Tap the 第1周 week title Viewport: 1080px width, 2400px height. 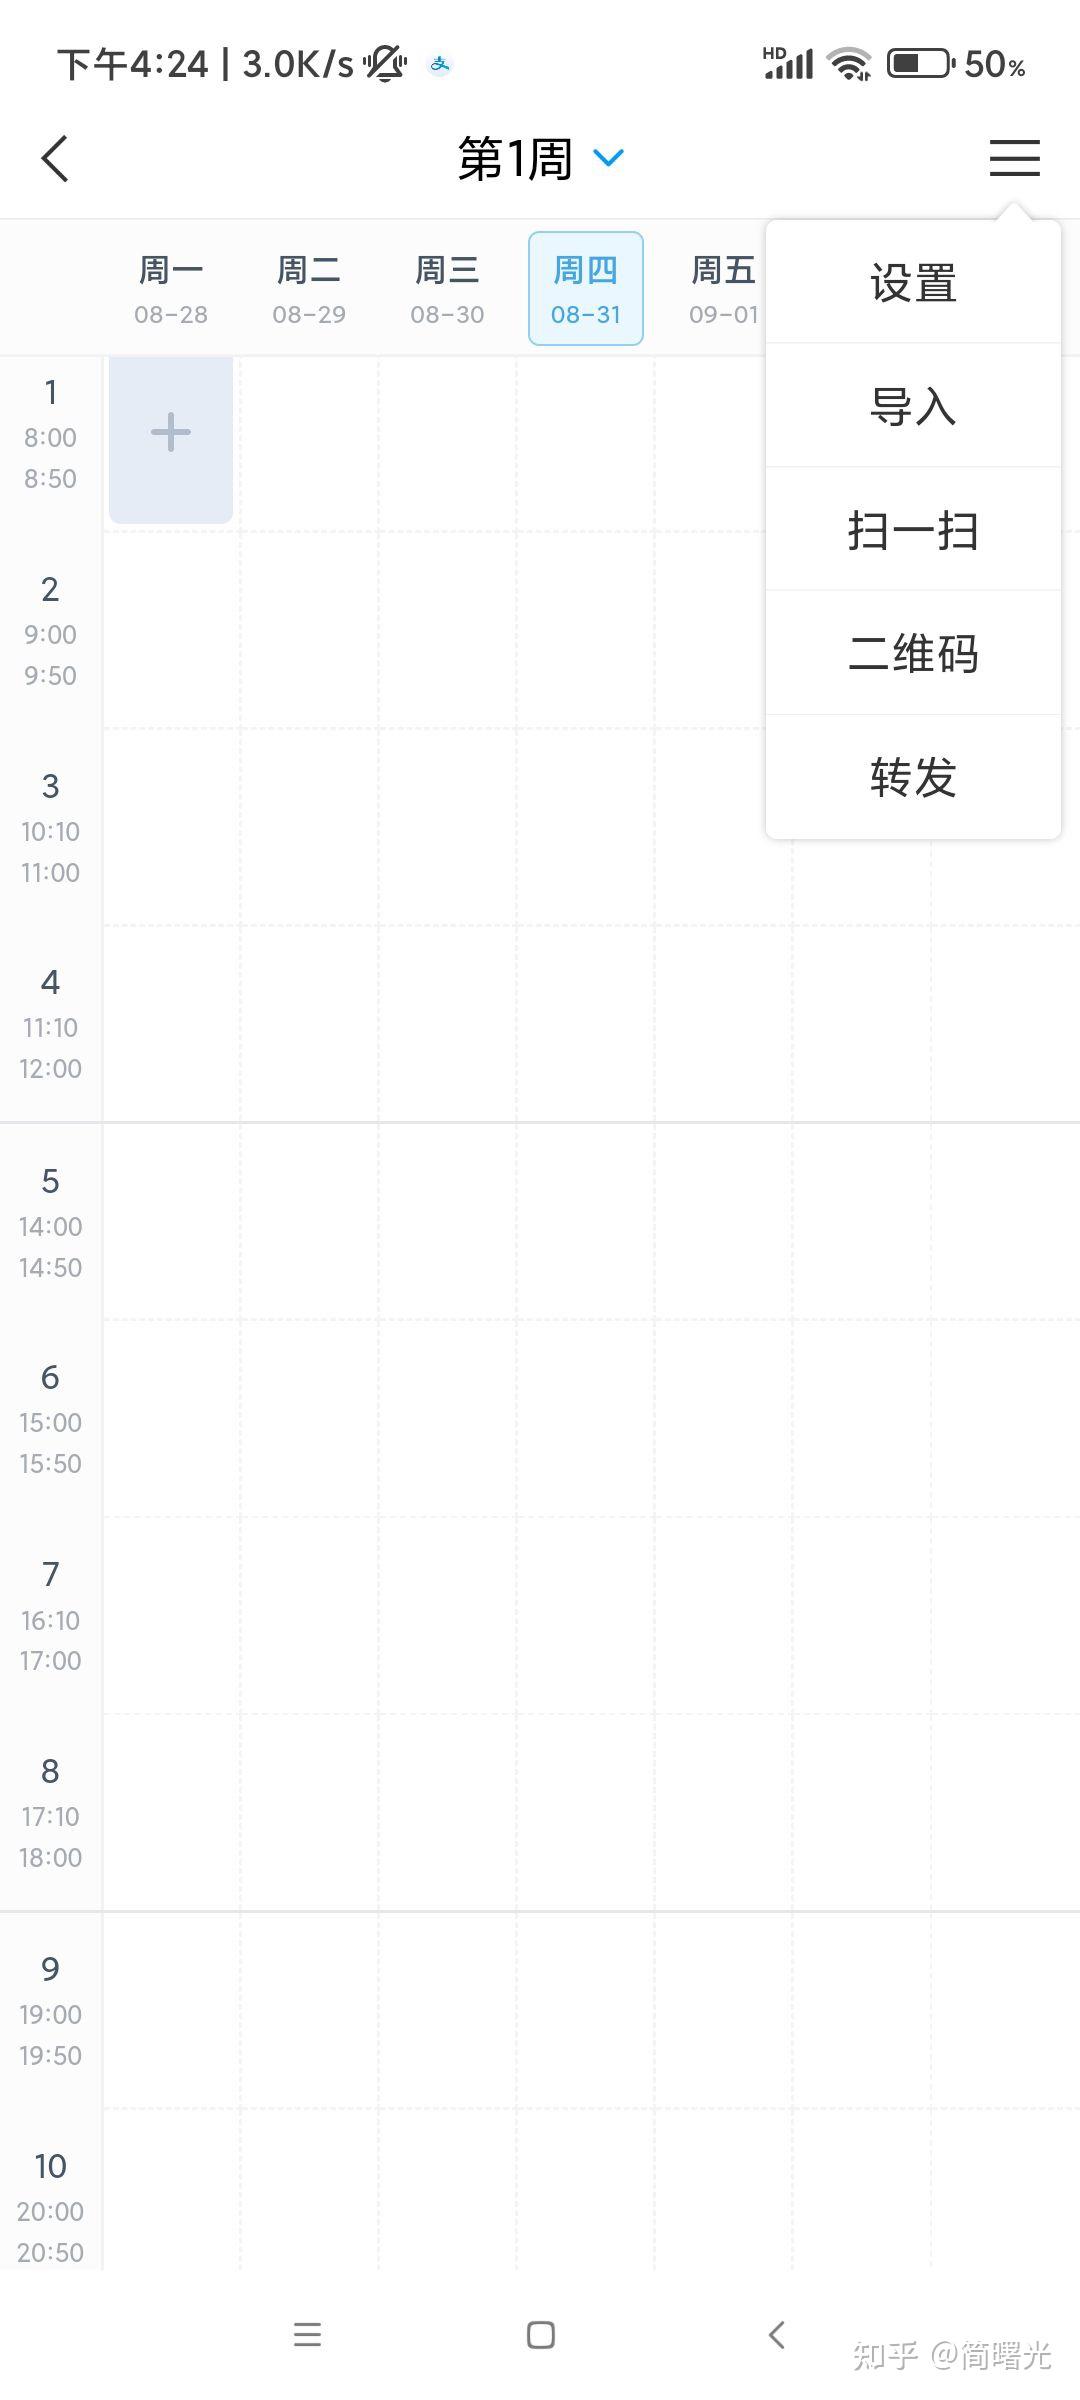pos(515,159)
